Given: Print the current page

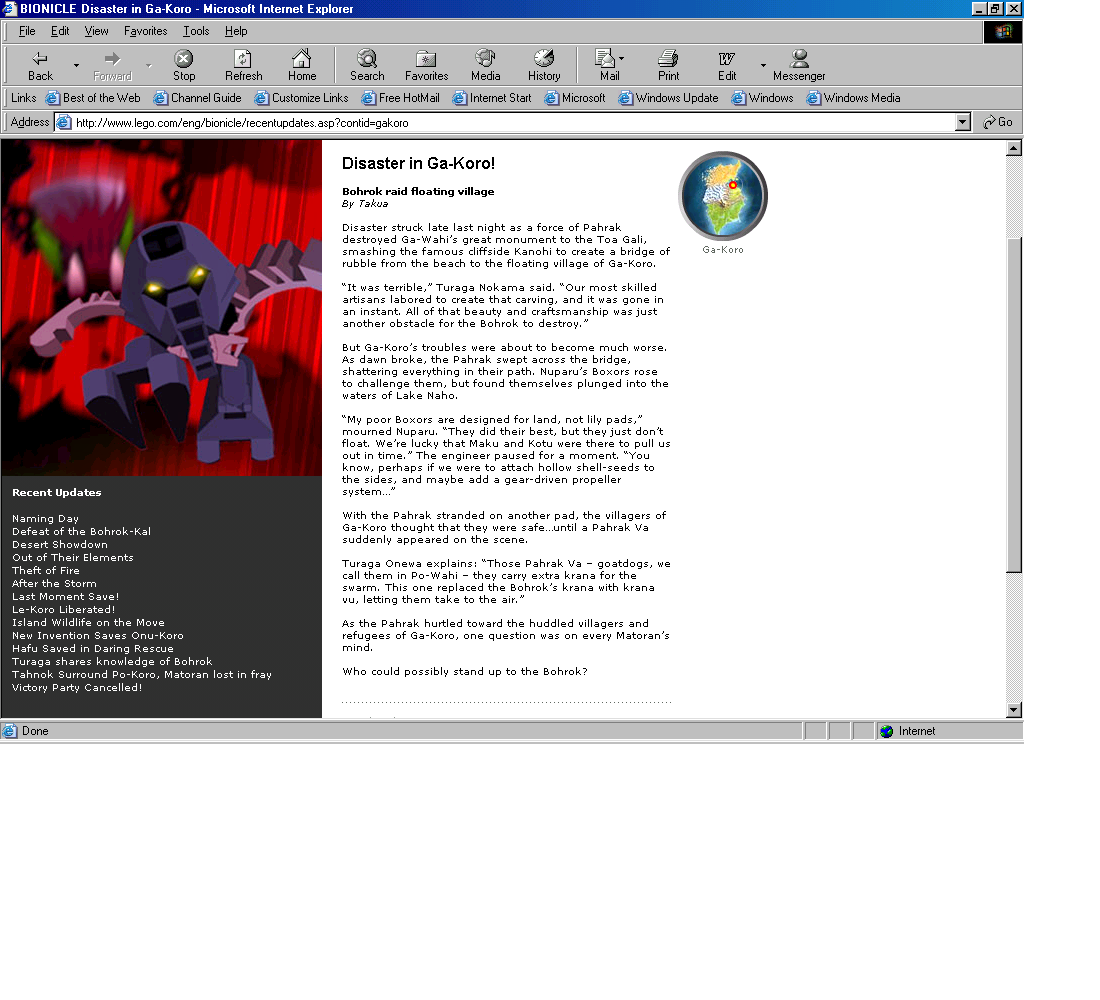Looking at the screenshot, I should pyautogui.click(x=668, y=66).
